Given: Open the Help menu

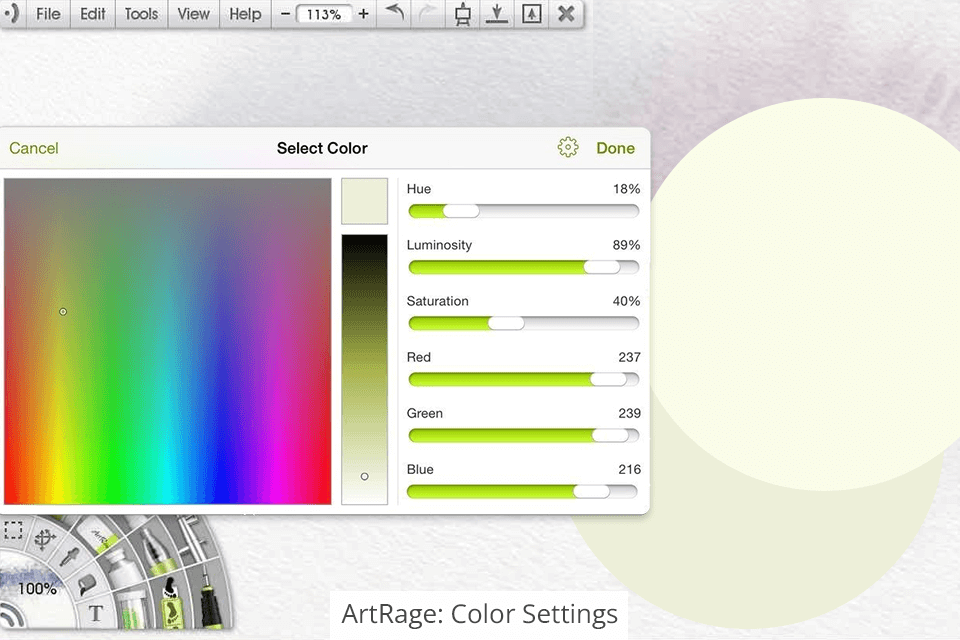Looking at the screenshot, I should pos(245,13).
